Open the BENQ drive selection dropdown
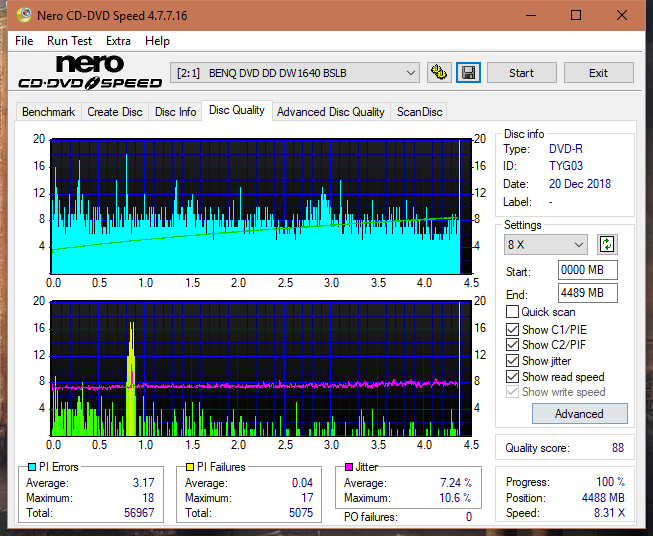The width and height of the screenshot is (653, 536). tap(294, 73)
